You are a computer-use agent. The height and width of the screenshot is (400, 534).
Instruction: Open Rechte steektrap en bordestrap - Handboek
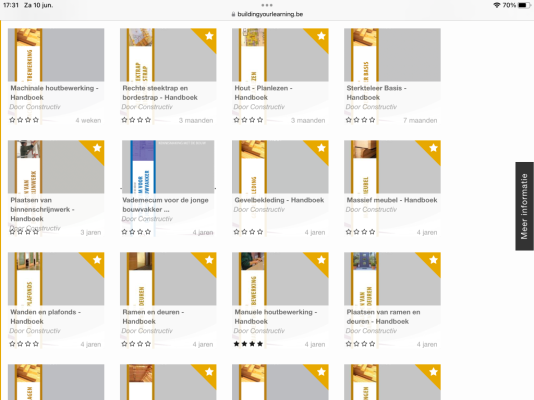[160, 93]
